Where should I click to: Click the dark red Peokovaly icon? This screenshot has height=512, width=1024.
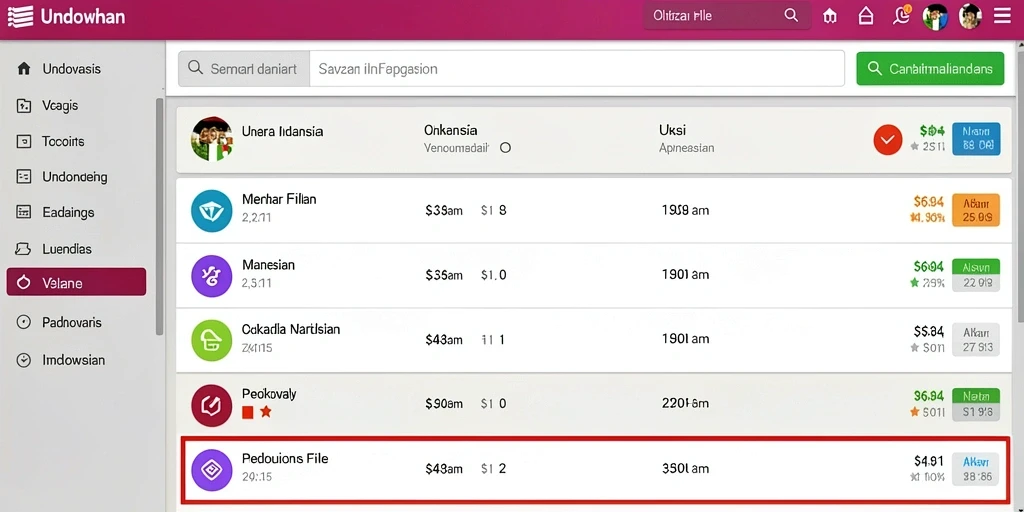coord(212,406)
